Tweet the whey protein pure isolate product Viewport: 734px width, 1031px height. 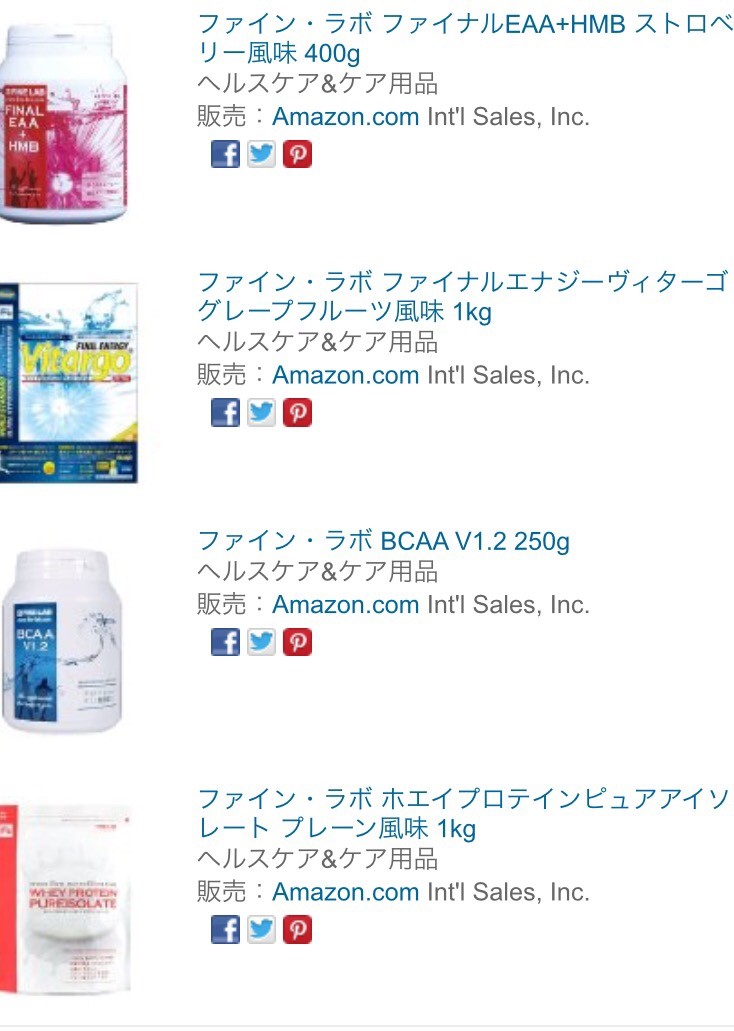pos(261,929)
